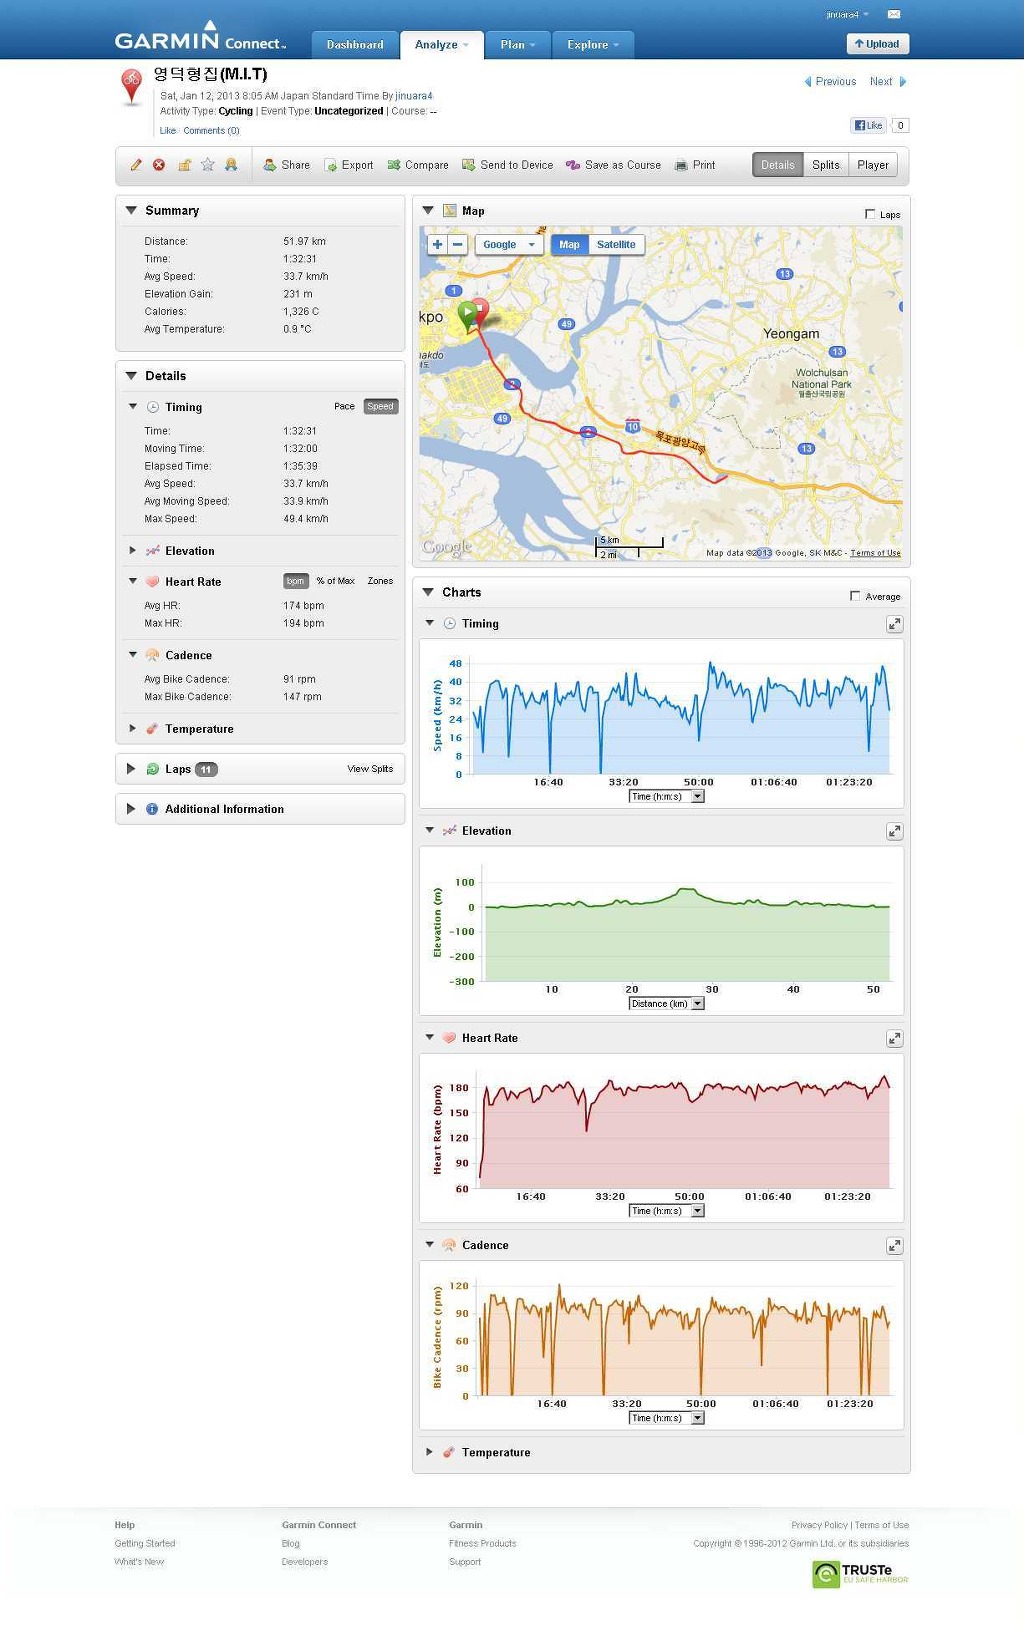
Task: Collapse the Summary panel
Action: click(x=131, y=211)
